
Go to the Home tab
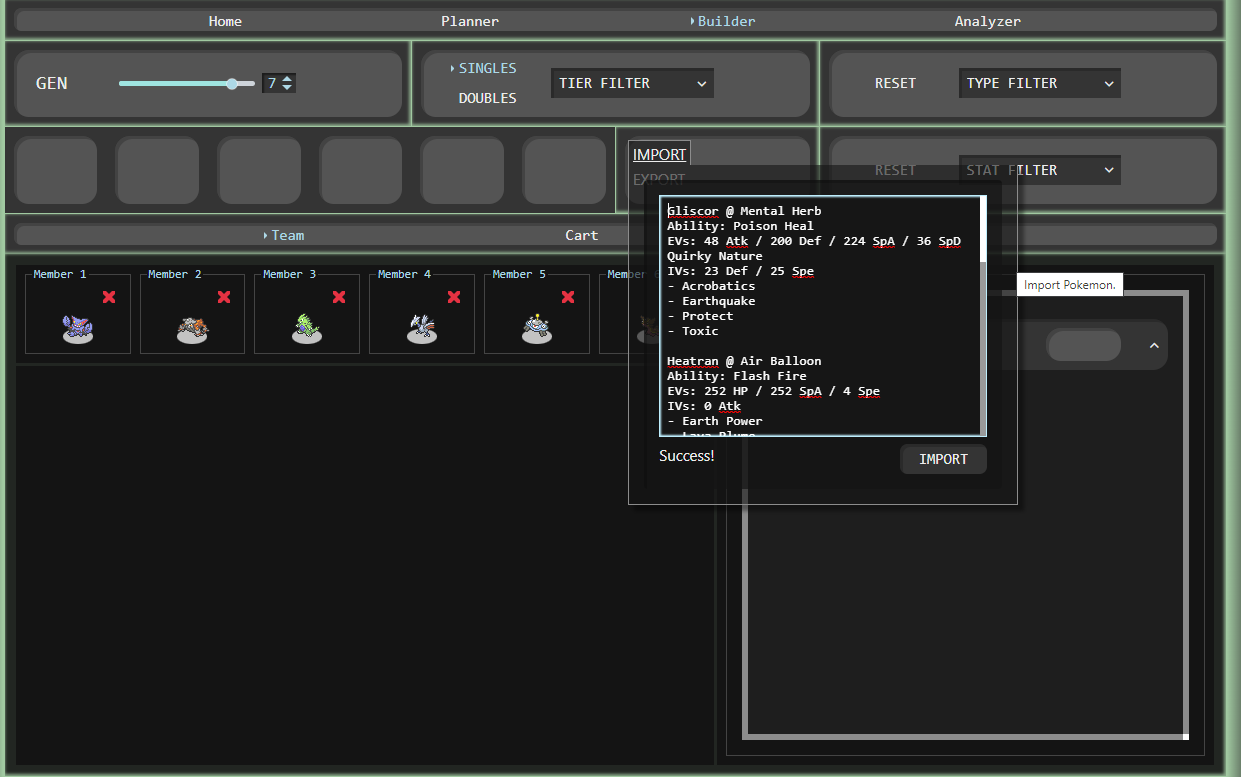[225, 21]
